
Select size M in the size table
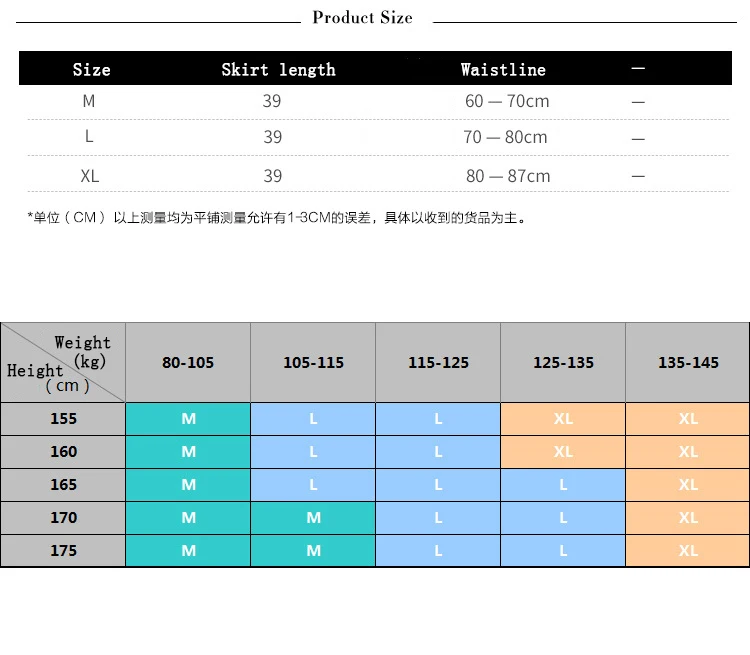pyautogui.click(x=89, y=101)
